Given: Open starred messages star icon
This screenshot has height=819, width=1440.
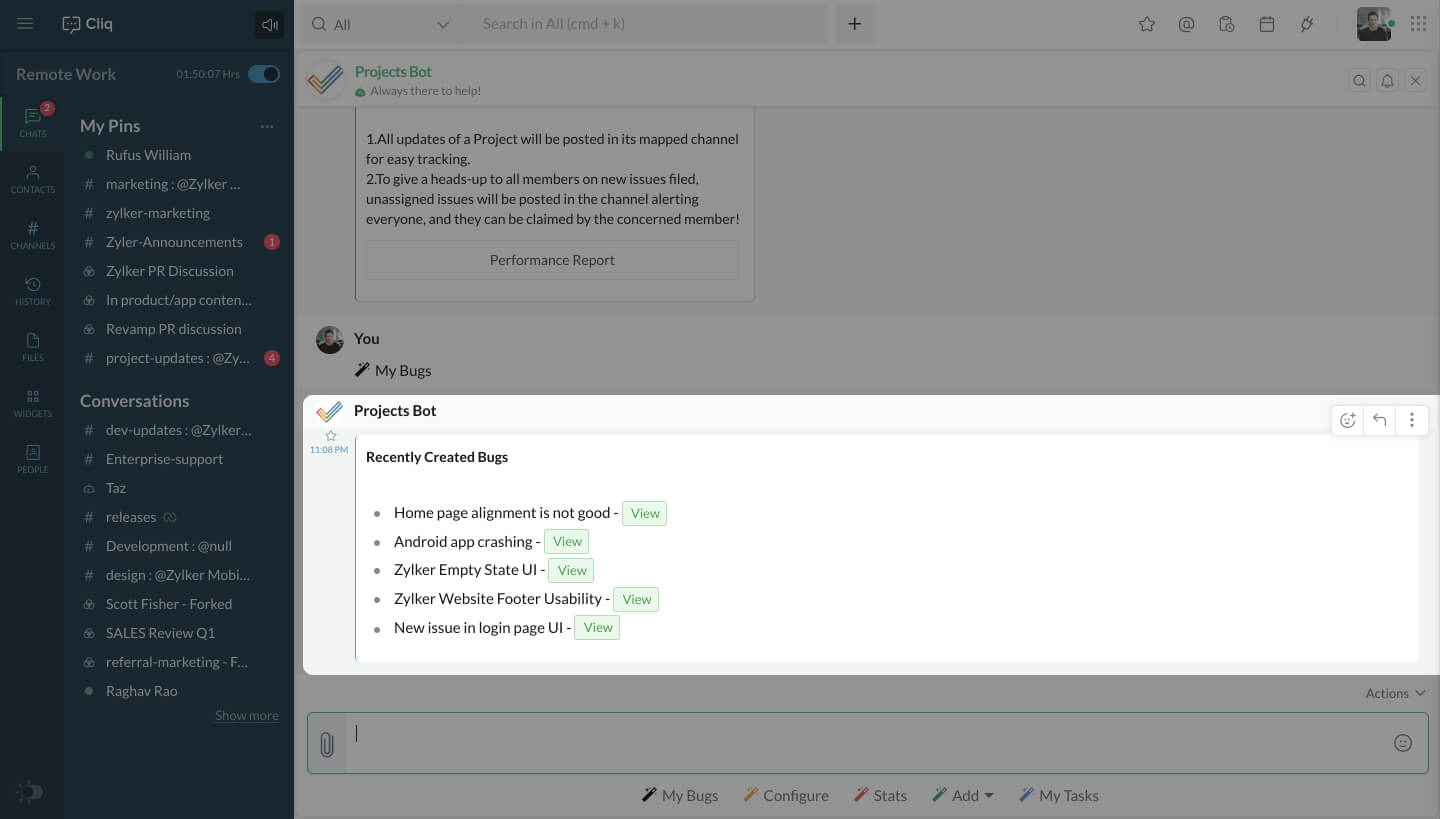Looking at the screenshot, I should point(1147,25).
